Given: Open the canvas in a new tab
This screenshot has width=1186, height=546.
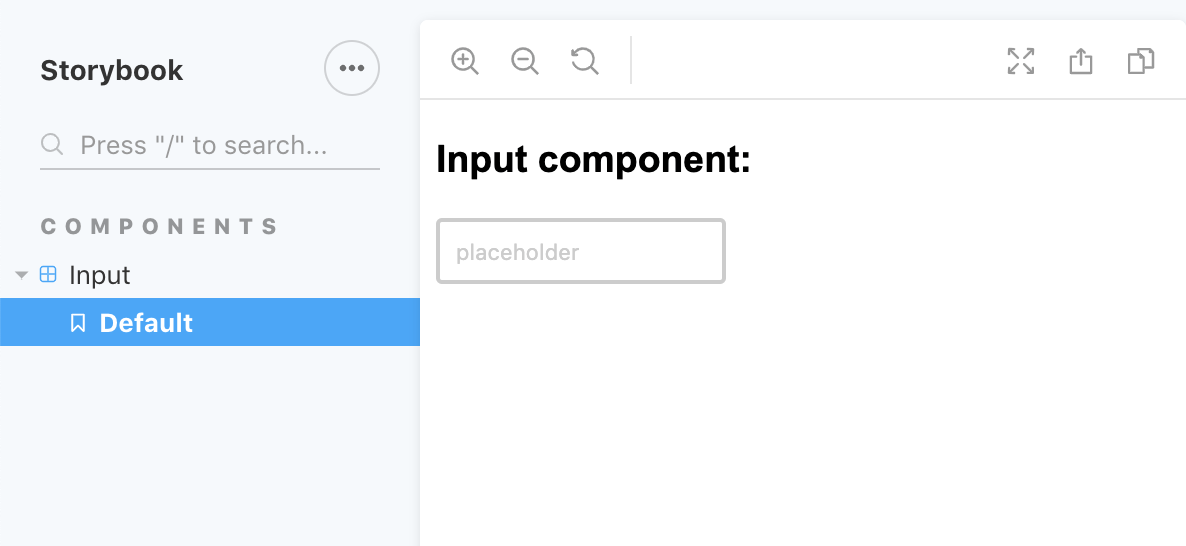Looking at the screenshot, I should click(x=1081, y=60).
